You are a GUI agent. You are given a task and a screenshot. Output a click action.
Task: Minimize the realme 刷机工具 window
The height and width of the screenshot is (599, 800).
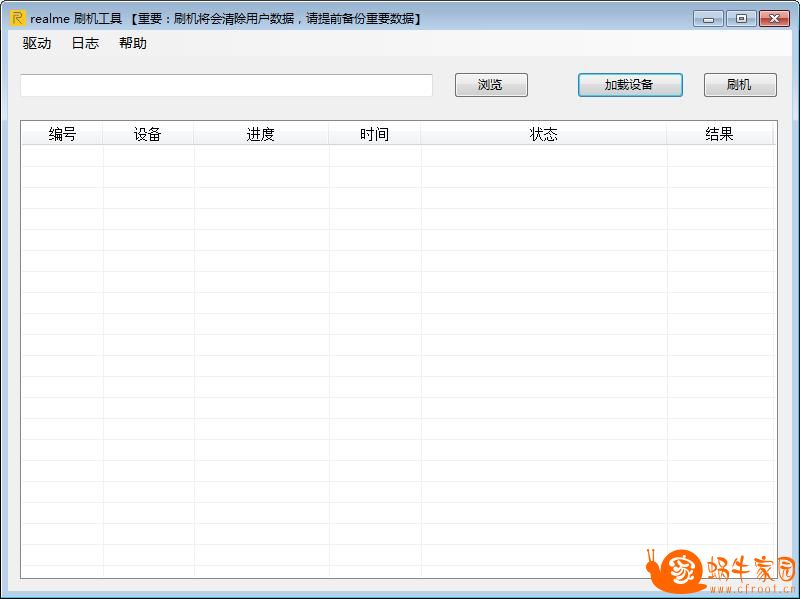708,19
